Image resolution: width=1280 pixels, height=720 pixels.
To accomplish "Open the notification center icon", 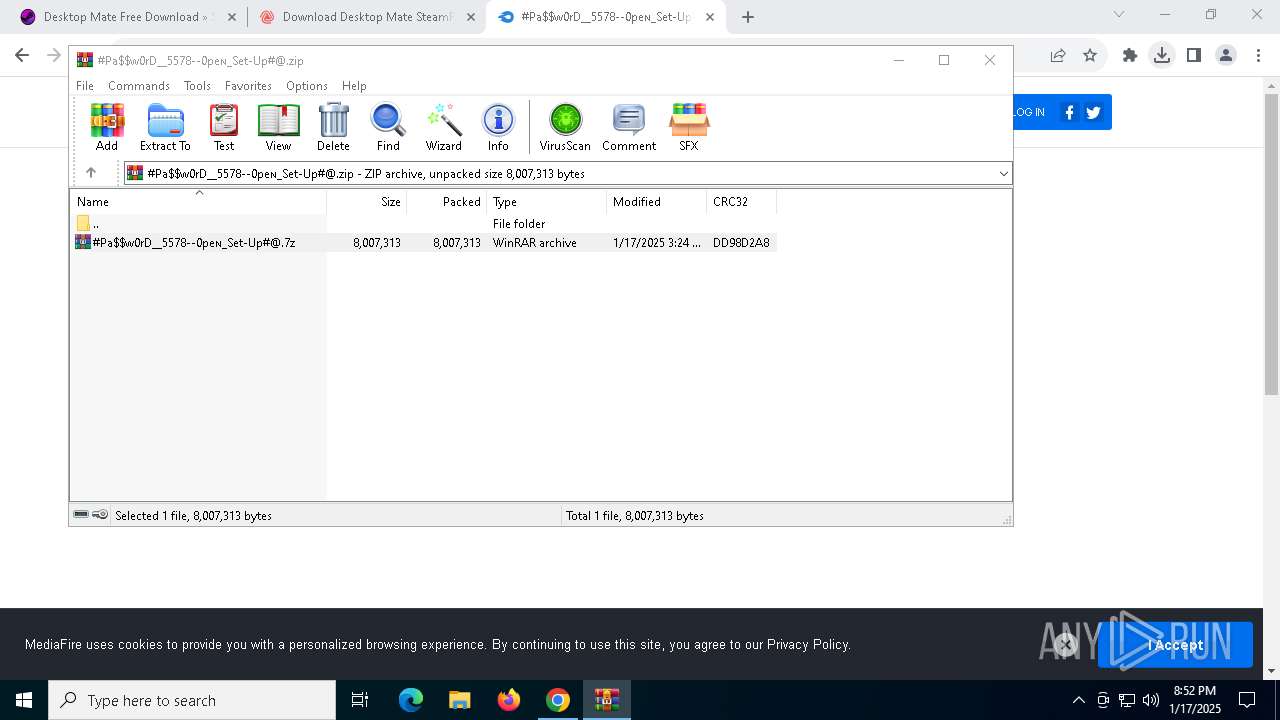I will 1247,700.
